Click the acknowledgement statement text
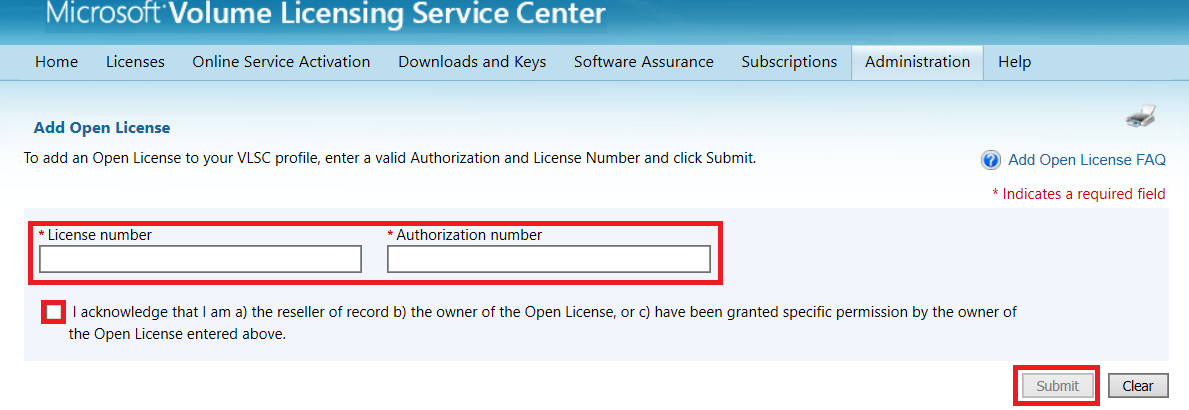The height and width of the screenshot is (410, 1189). click(543, 323)
